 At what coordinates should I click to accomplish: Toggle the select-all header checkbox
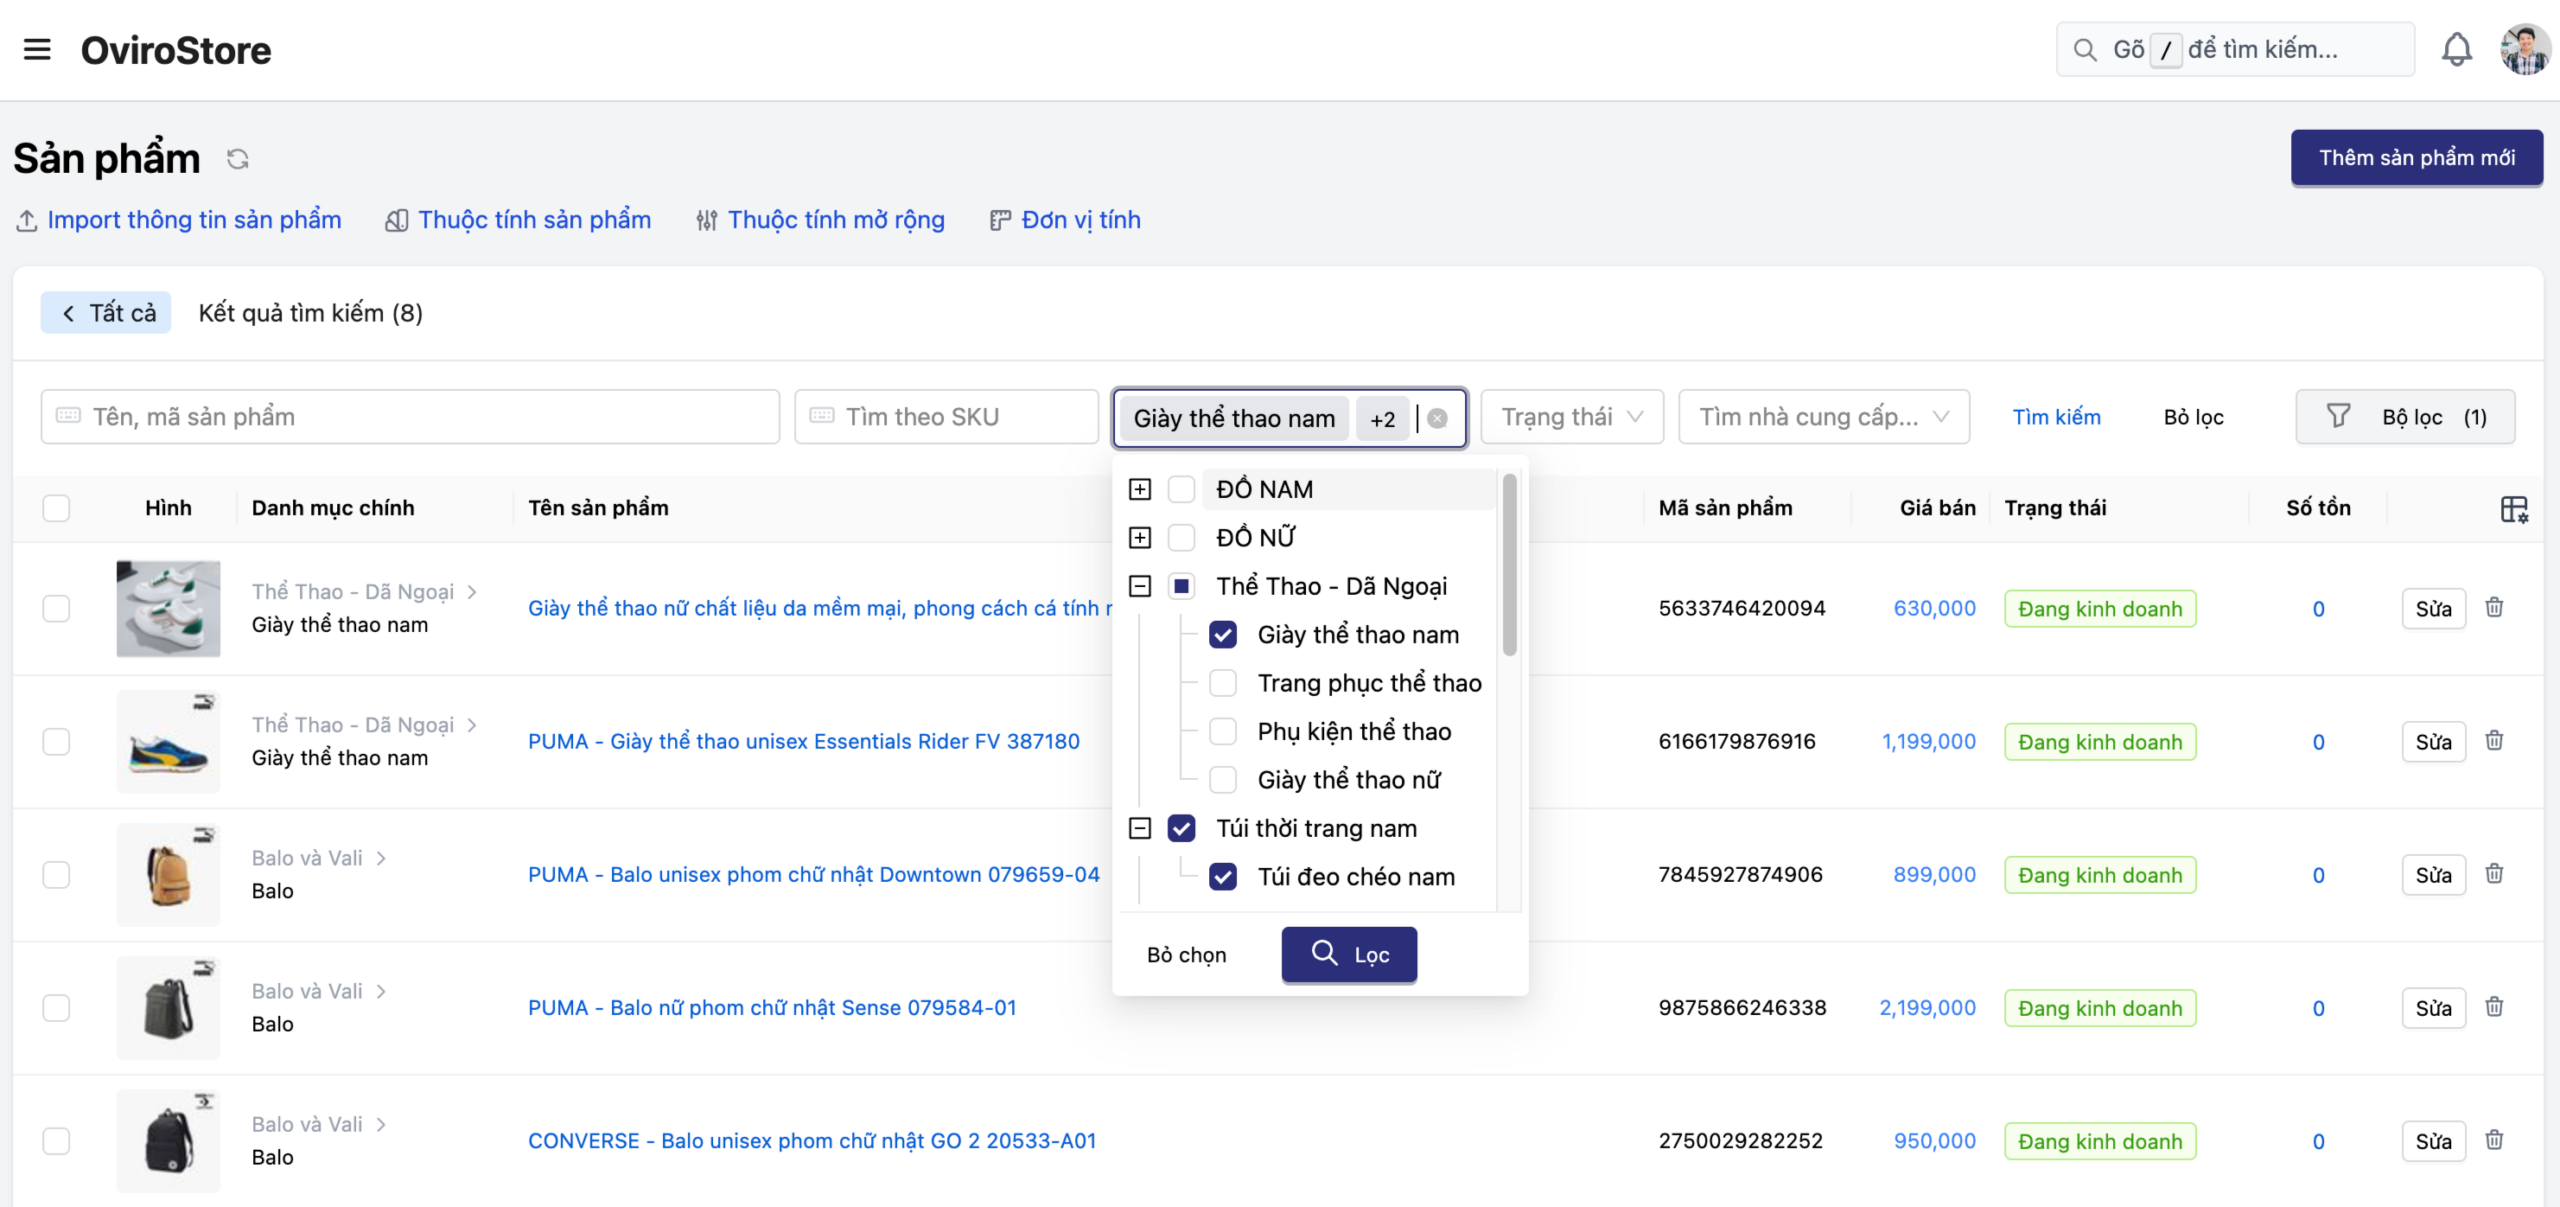point(57,508)
